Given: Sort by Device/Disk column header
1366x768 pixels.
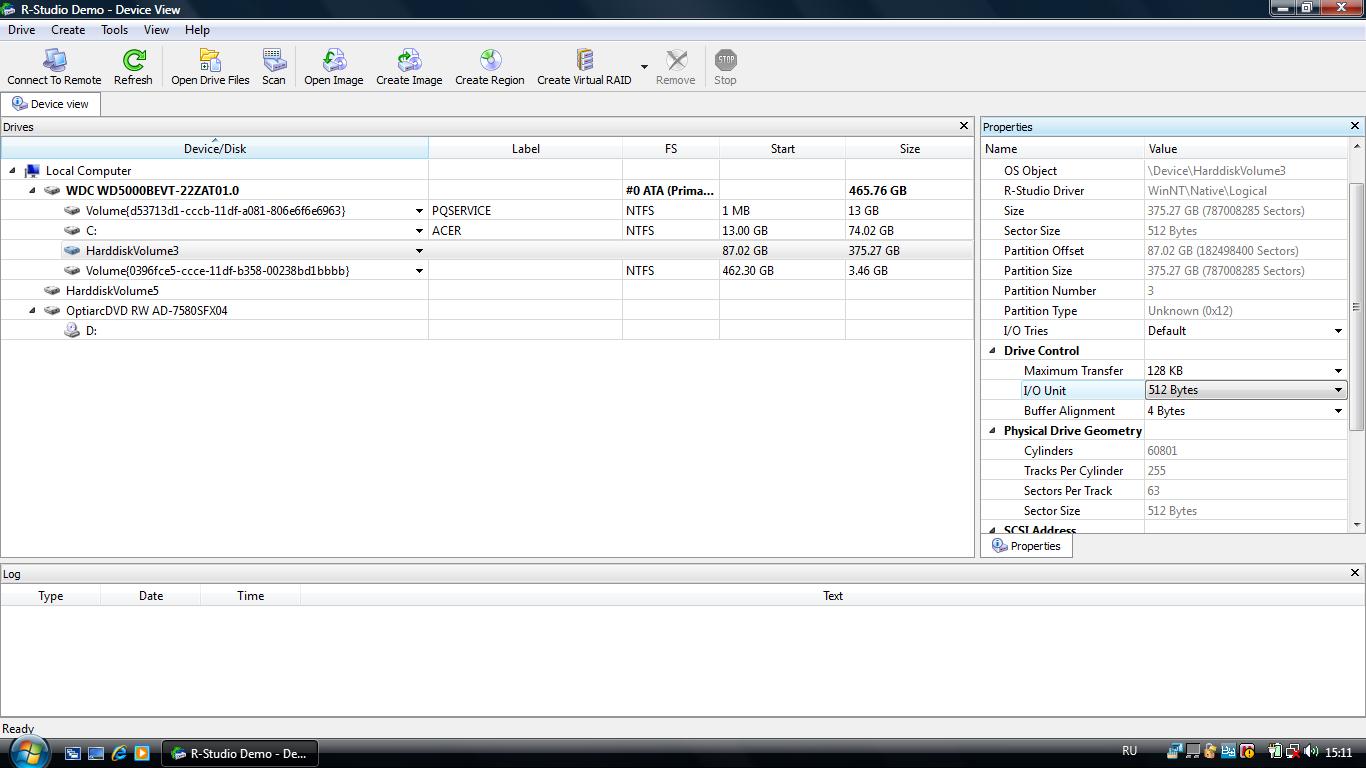Looking at the screenshot, I should (214, 148).
